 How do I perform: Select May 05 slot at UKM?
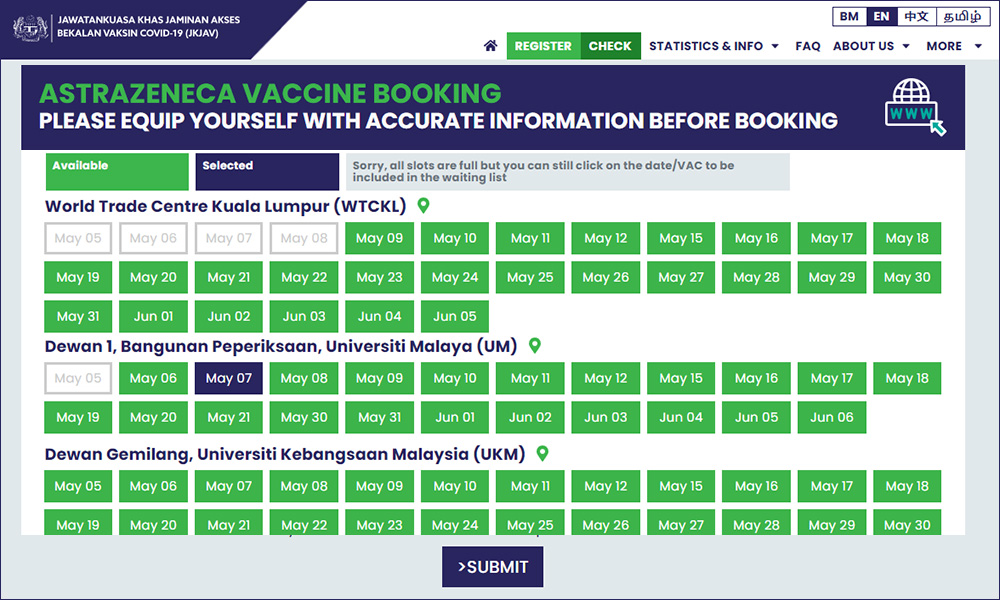[x=78, y=487]
